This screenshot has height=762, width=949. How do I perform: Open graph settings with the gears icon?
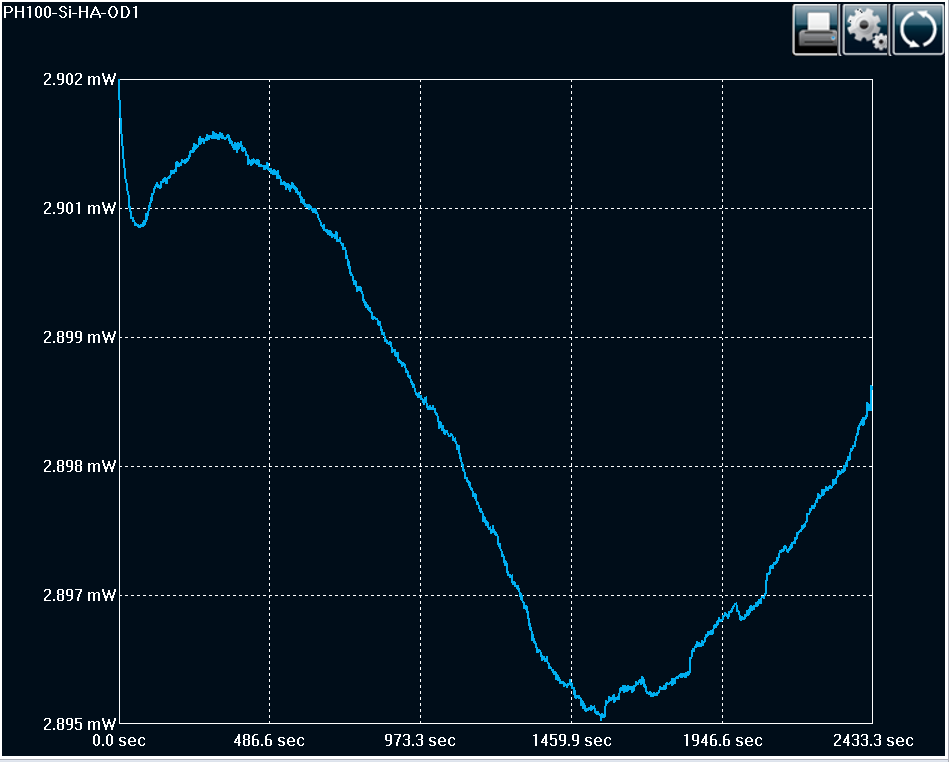pyautogui.click(x=866, y=29)
